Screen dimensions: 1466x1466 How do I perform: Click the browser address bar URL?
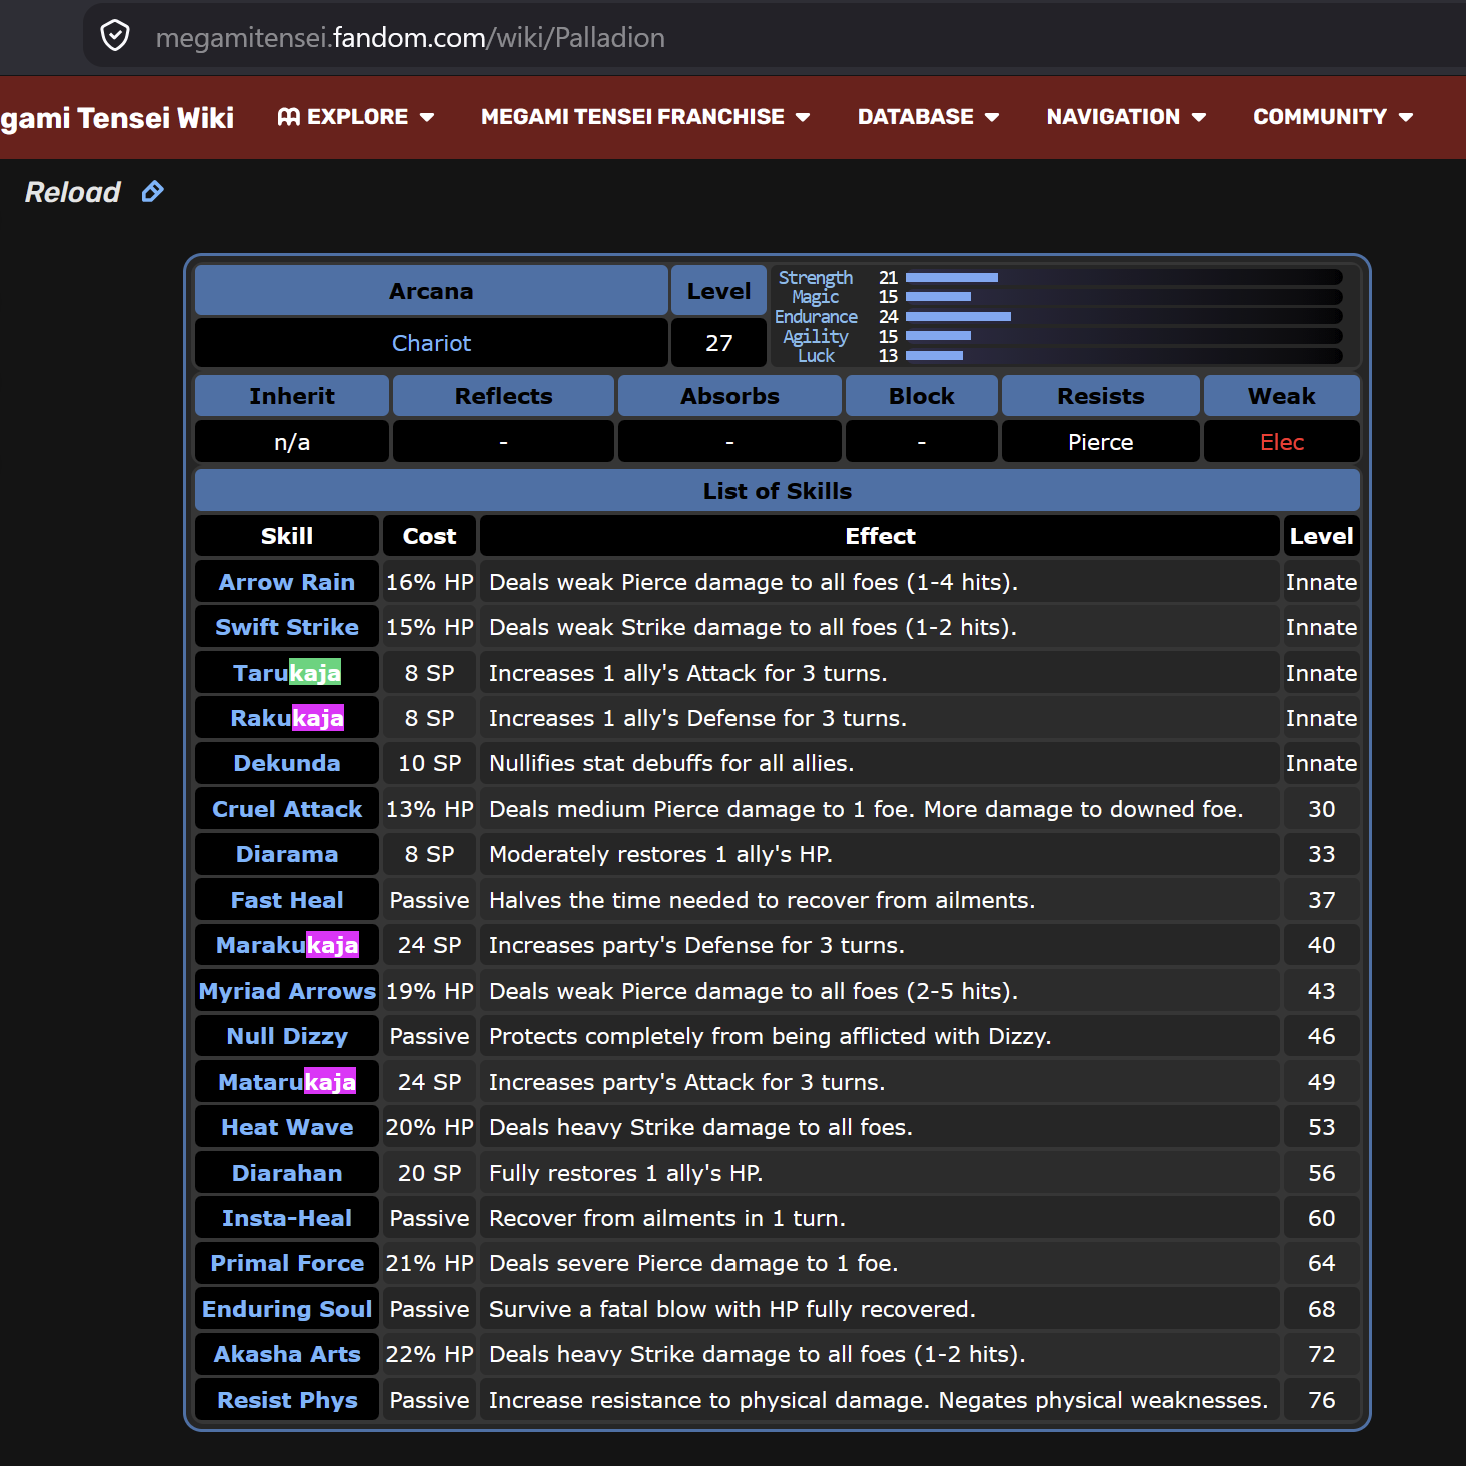(410, 38)
